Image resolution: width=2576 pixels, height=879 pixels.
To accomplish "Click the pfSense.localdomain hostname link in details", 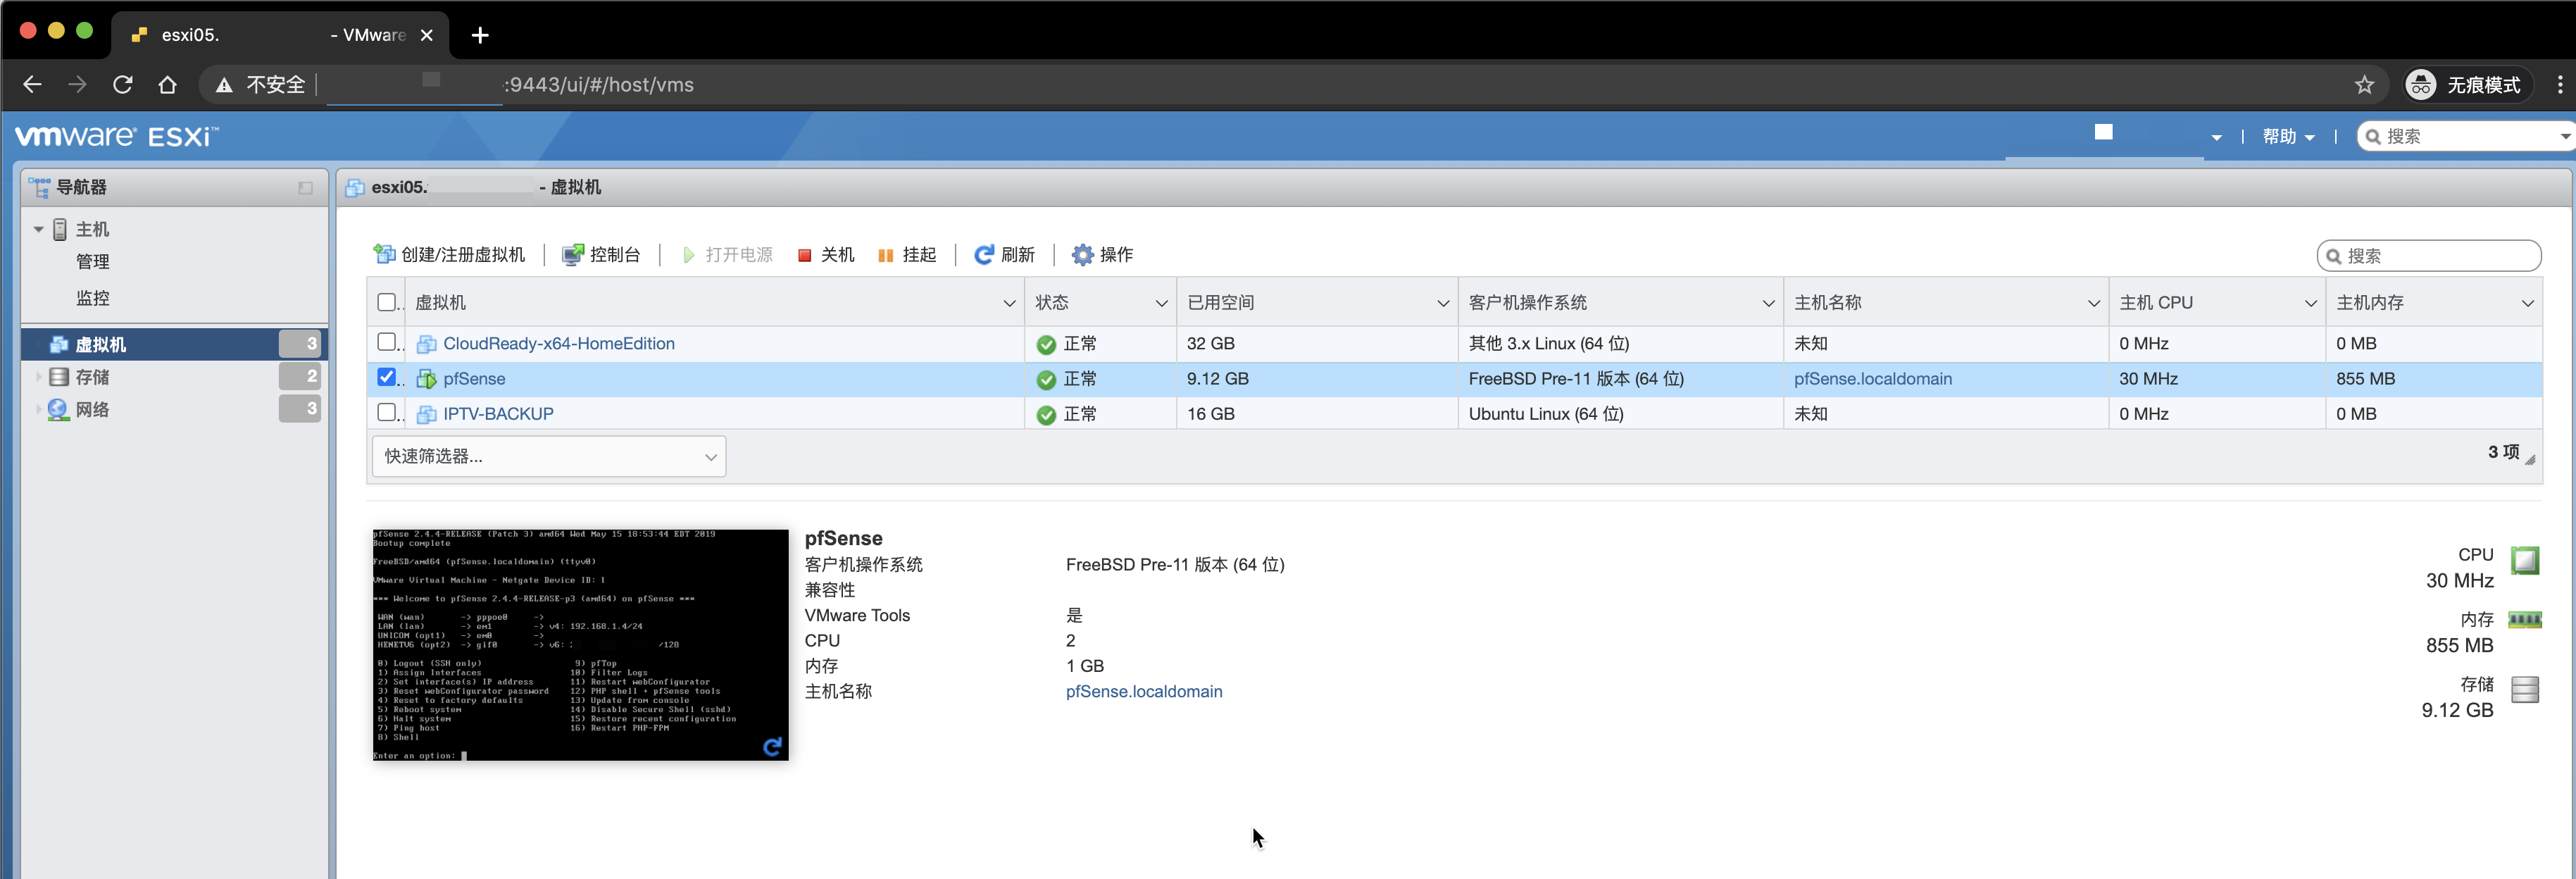I will (x=1143, y=691).
